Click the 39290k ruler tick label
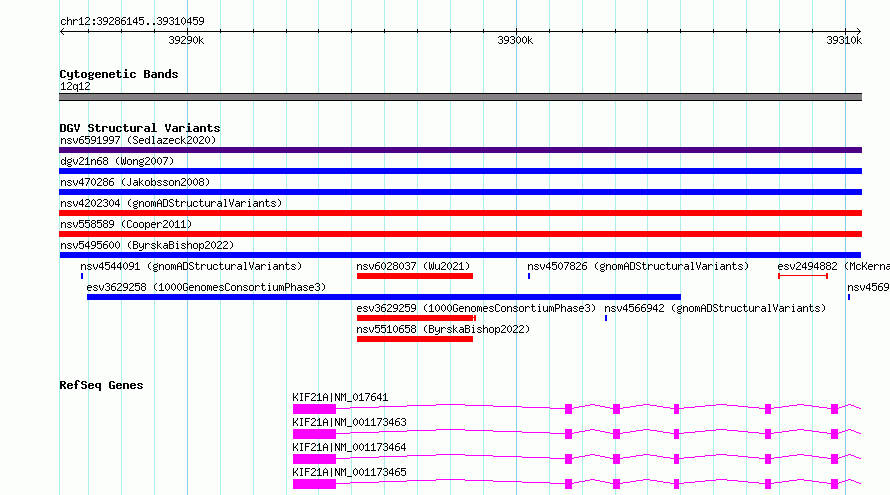 click(186, 40)
